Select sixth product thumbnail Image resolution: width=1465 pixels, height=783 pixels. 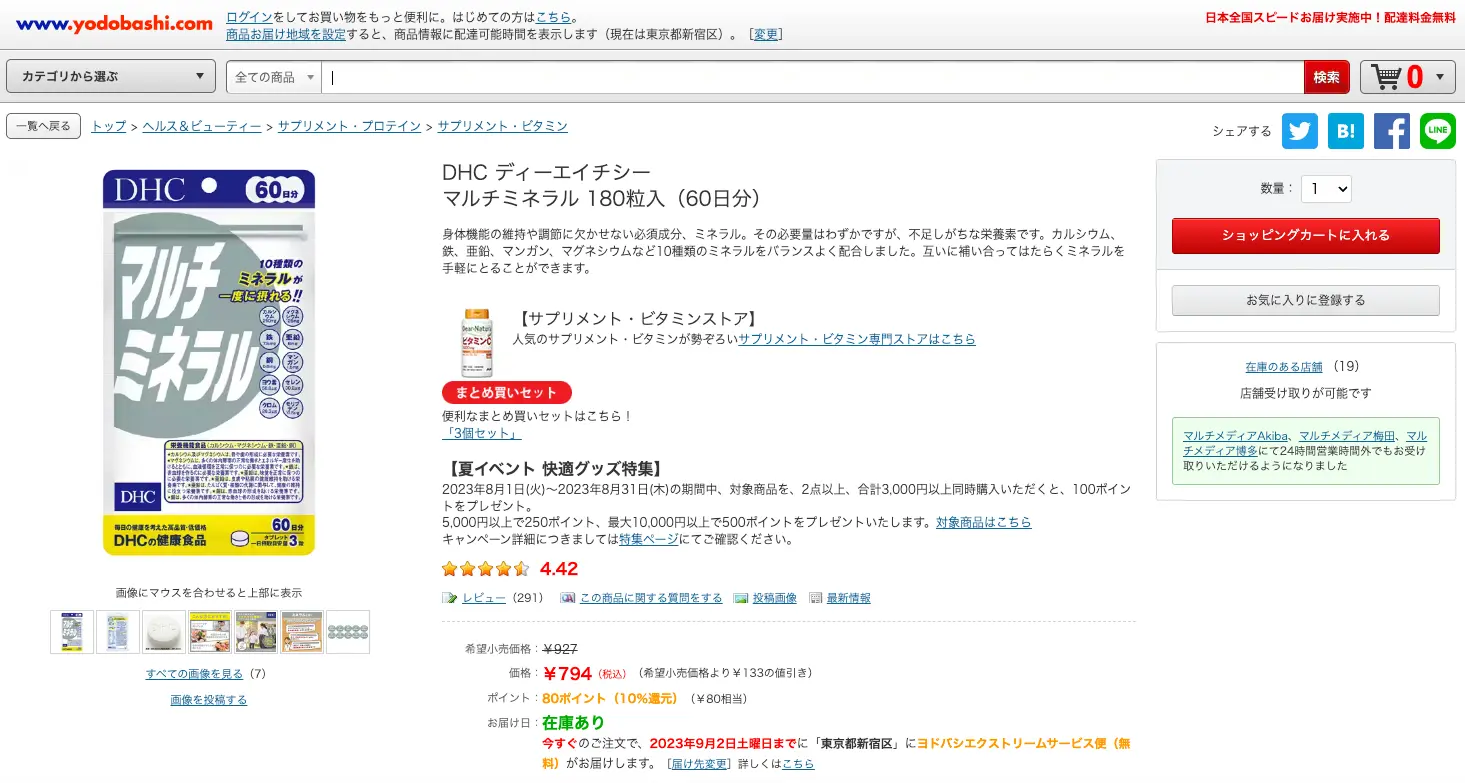(302, 632)
